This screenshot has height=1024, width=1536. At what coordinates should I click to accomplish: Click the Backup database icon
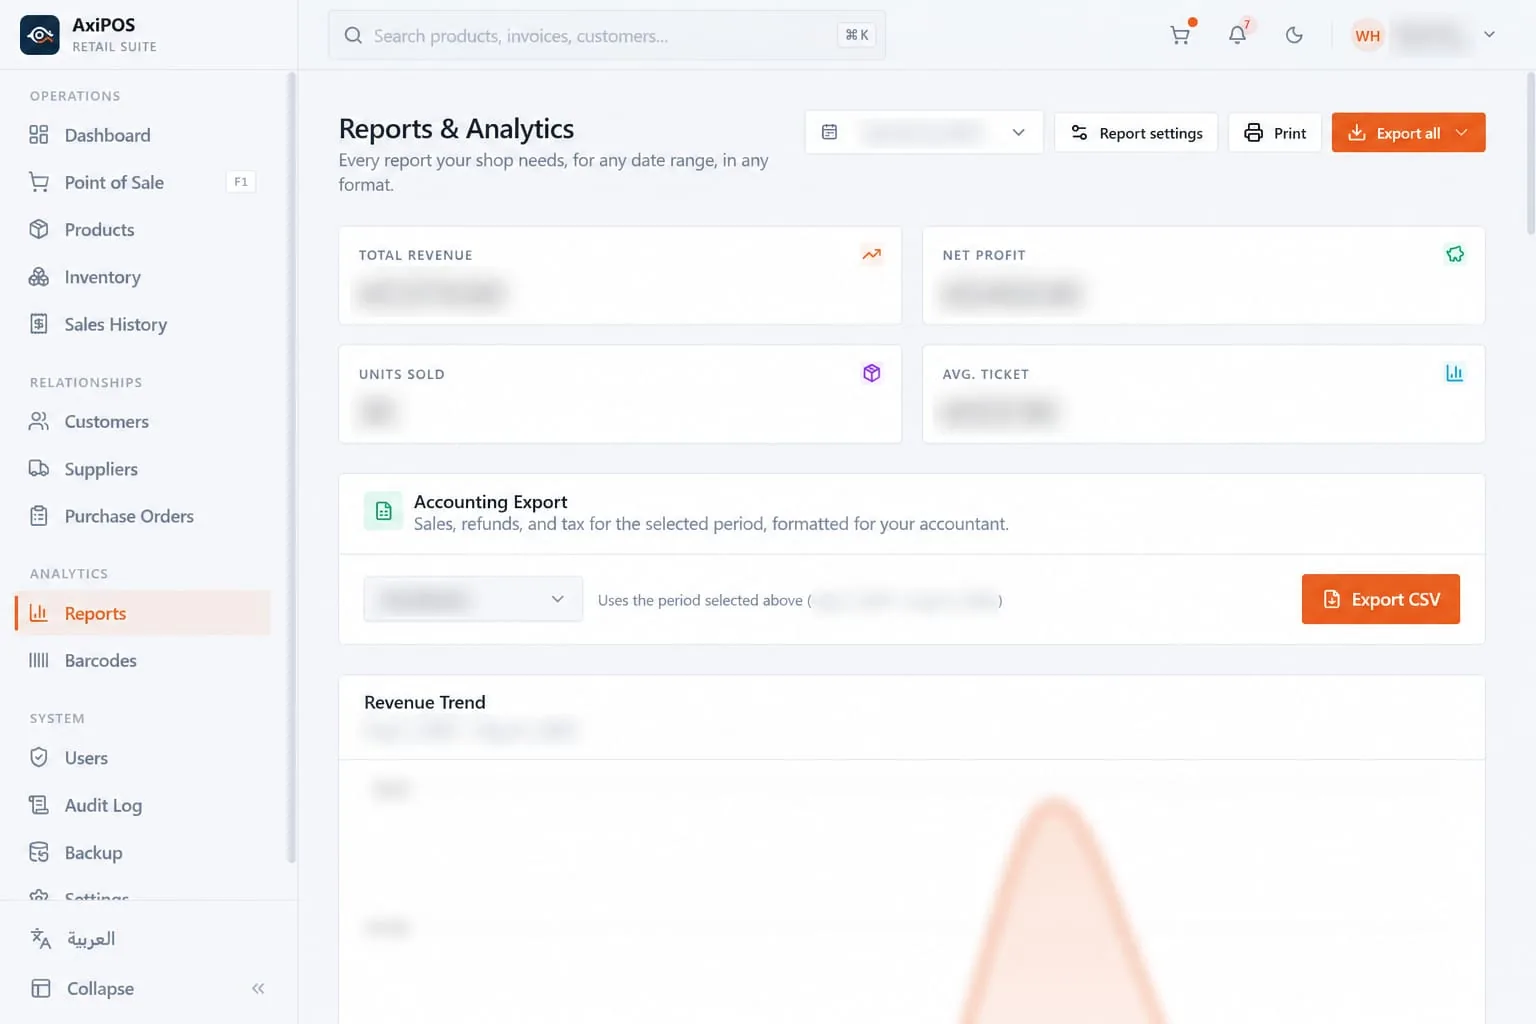[39, 852]
